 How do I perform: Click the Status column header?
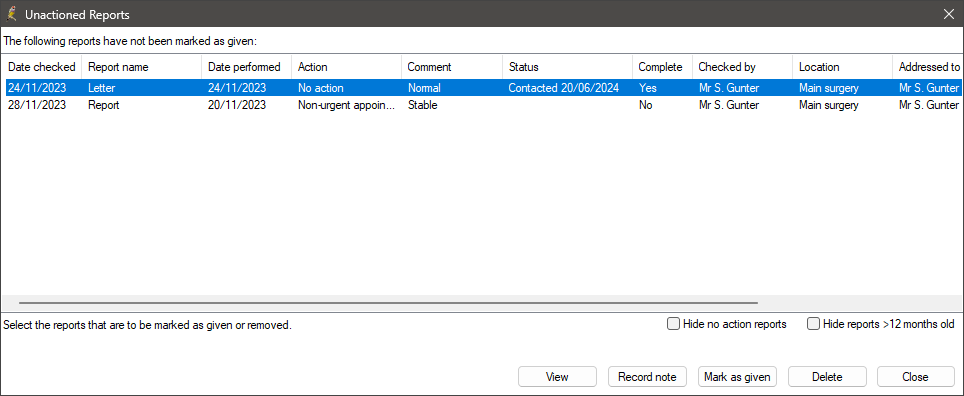(x=567, y=67)
